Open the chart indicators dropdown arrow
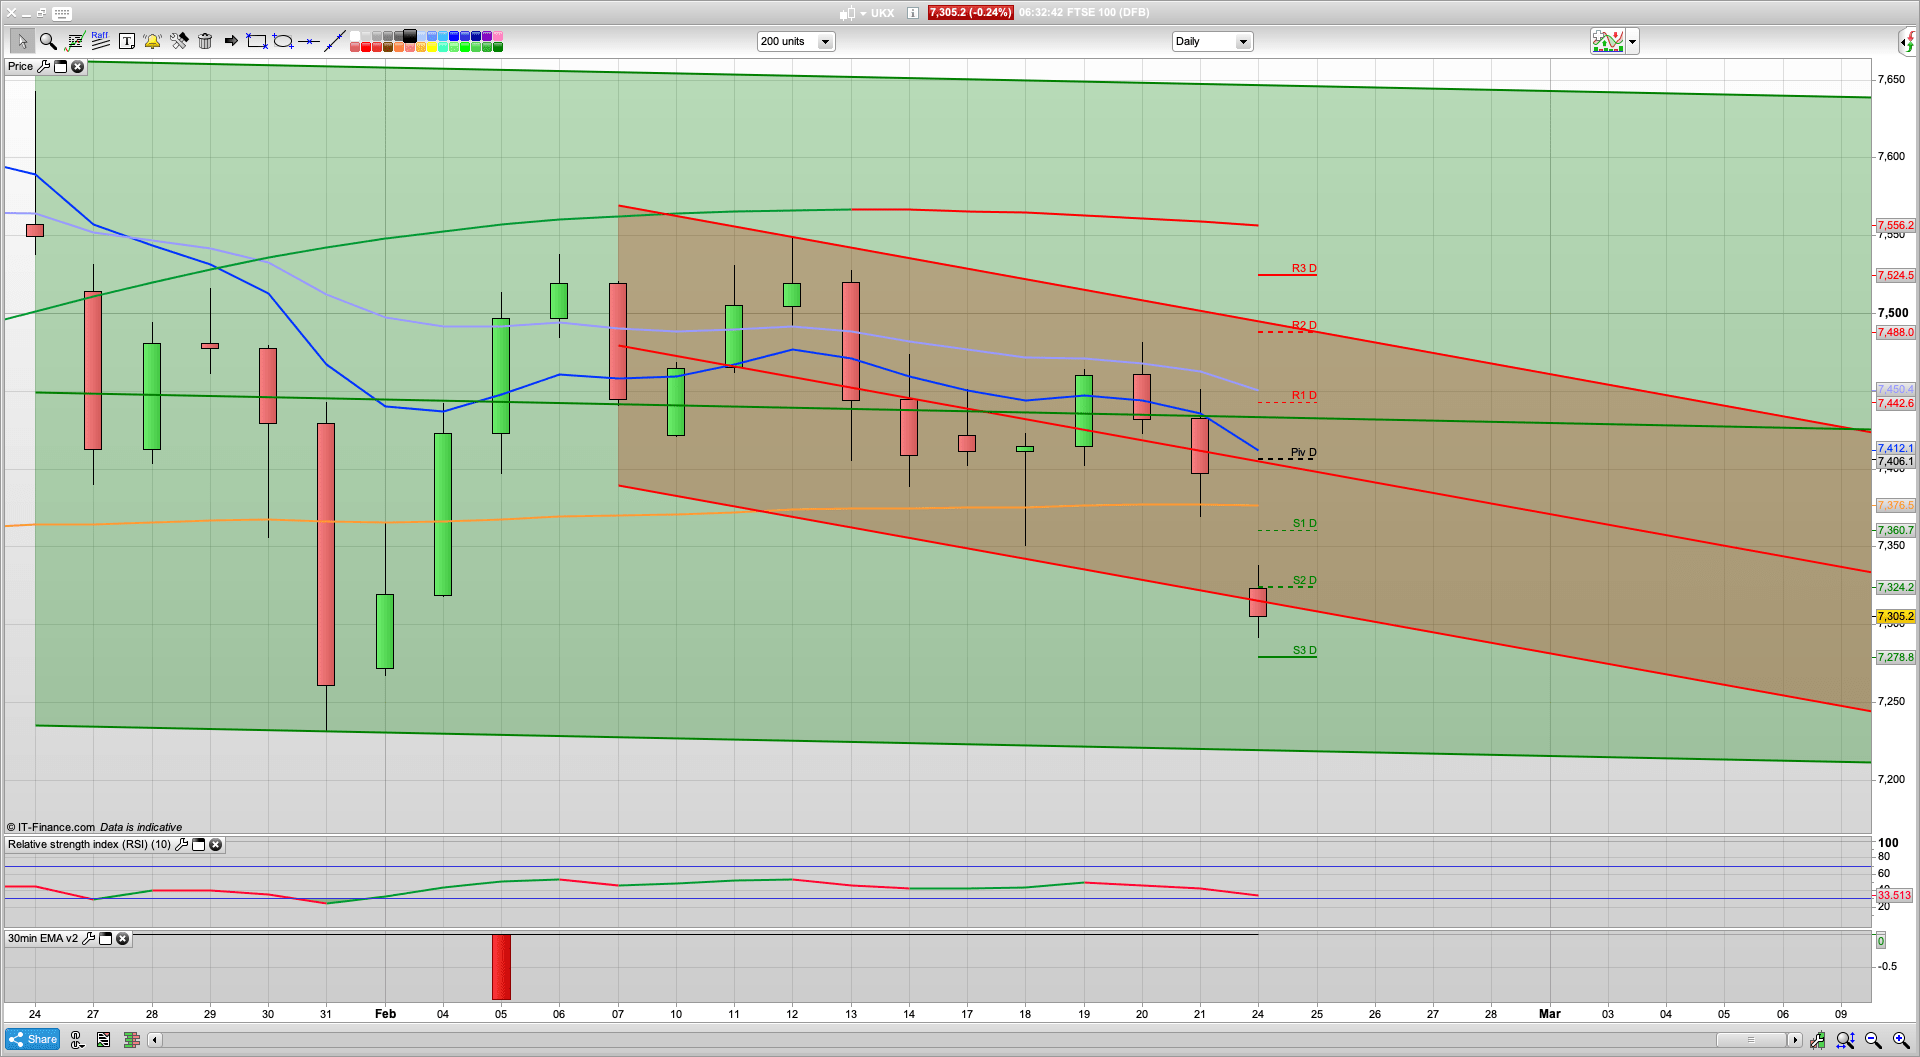The image size is (1920, 1057). (x=1632, y=42)
